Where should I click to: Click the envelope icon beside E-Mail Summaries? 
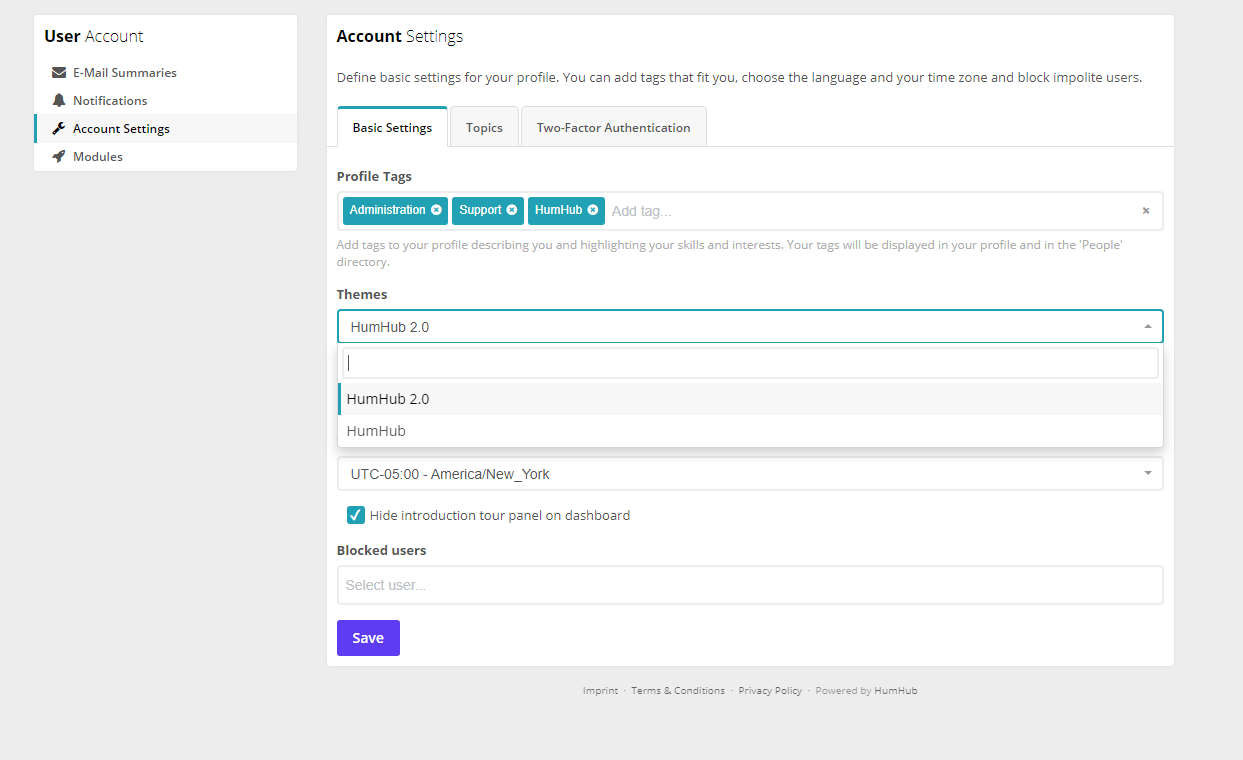(x=59, y=72)
